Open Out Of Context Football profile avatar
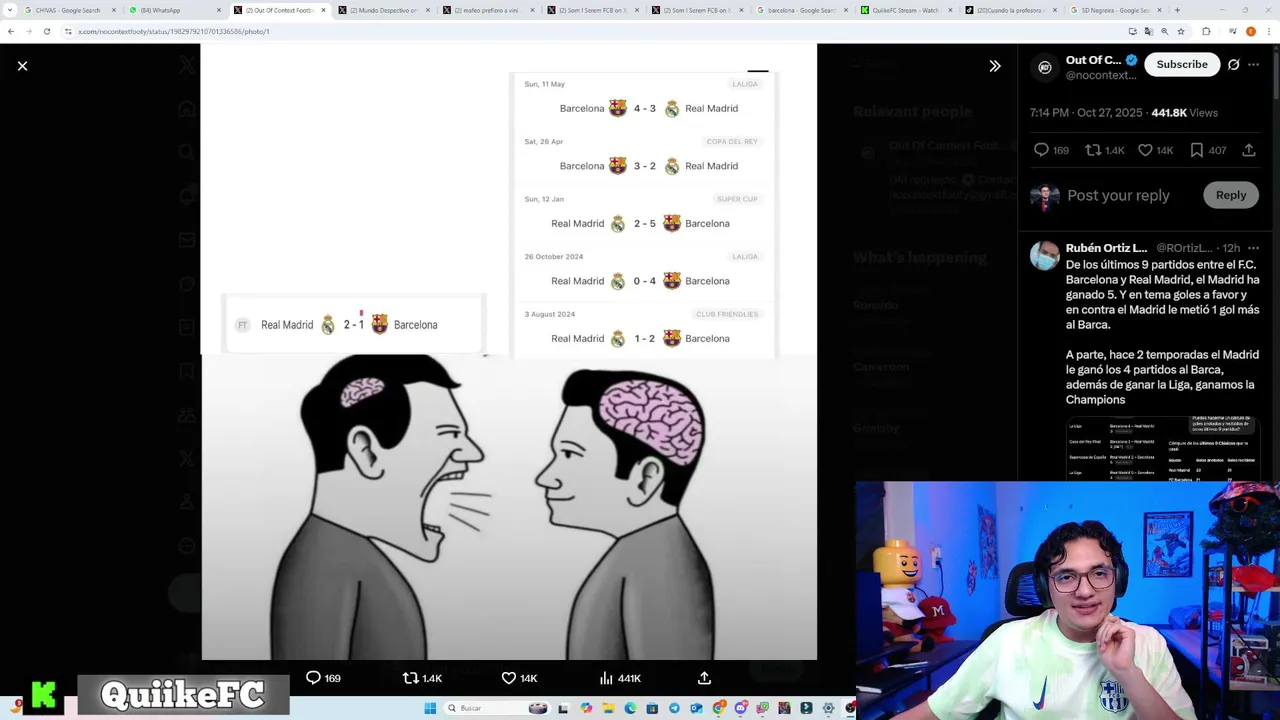Image resolution: width=1280 pixels, height=720 pixels. pos(1045,67)
